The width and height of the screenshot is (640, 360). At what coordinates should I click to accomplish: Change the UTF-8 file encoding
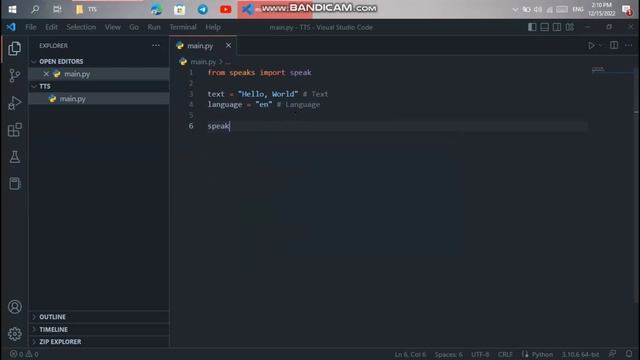(x=480, y=354)
